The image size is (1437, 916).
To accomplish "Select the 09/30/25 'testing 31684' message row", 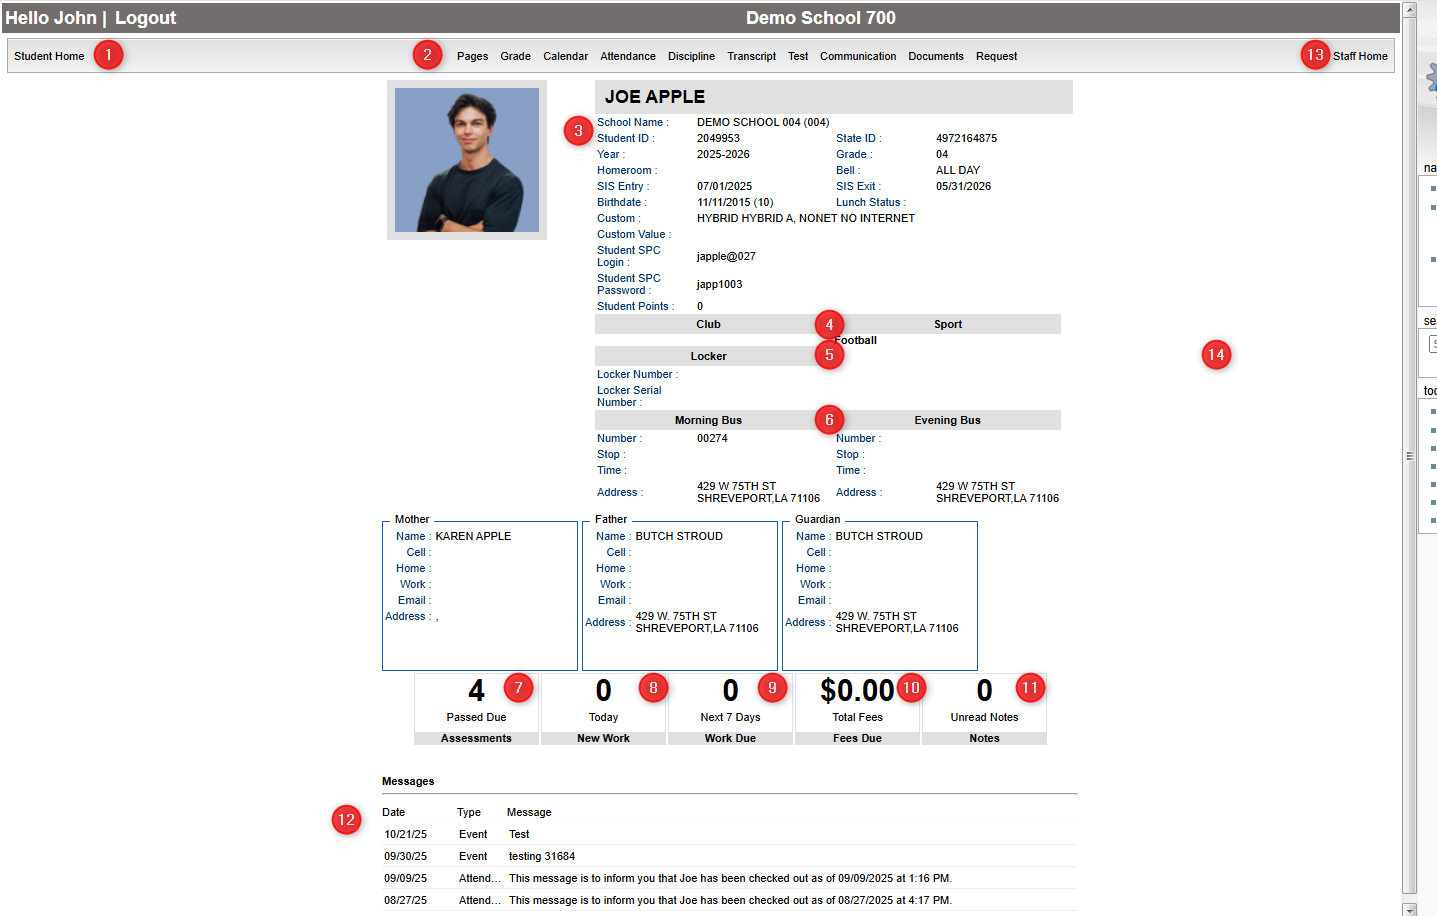I will click(541, 856).
